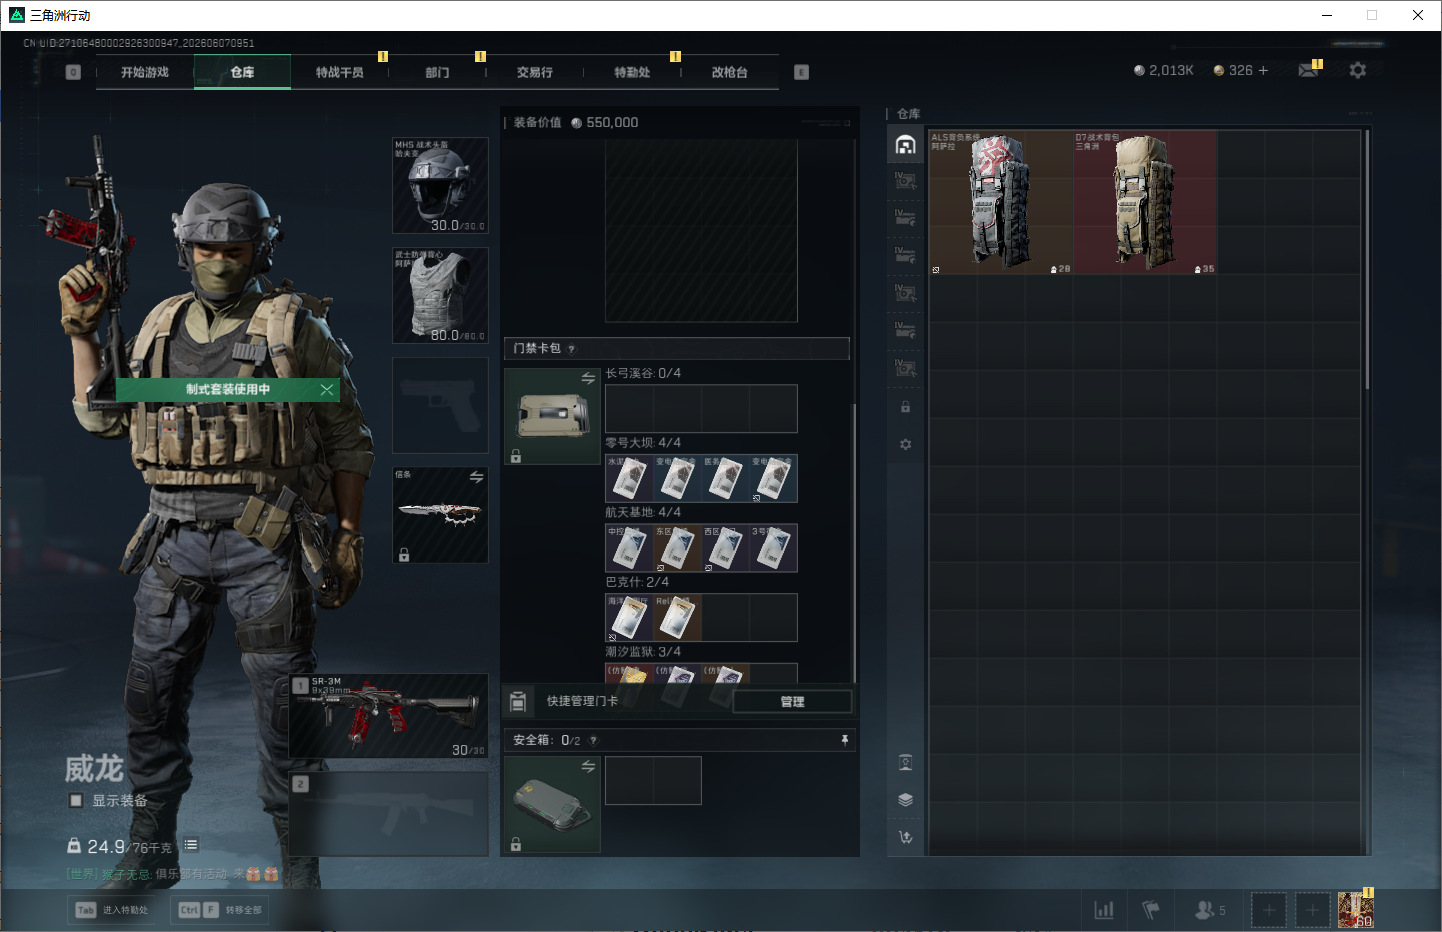Open the settings gear icon

tap(1357, 70)
